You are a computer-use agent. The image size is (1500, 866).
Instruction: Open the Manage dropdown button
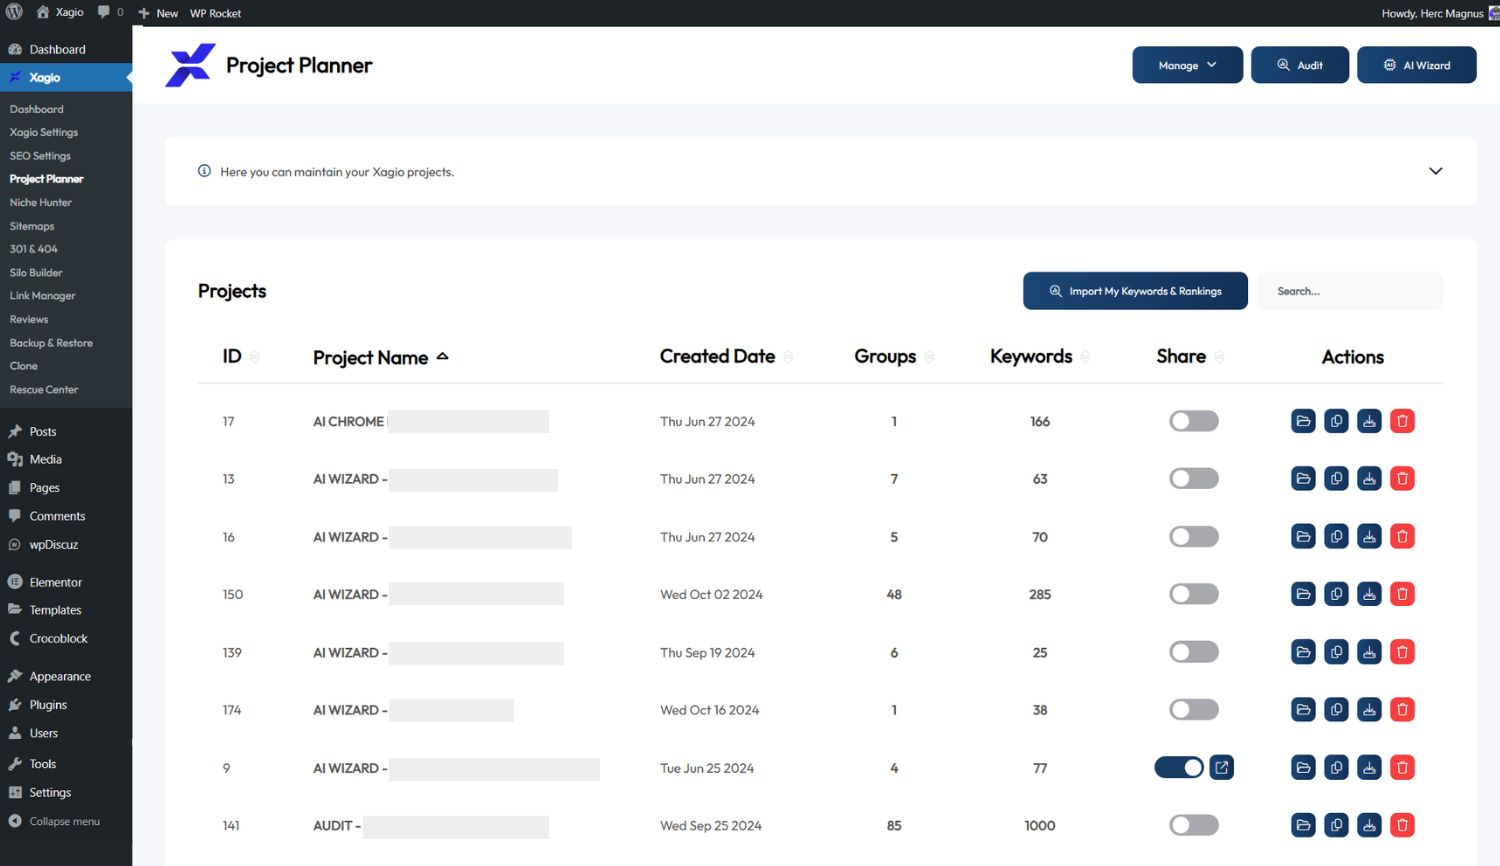1187,65
